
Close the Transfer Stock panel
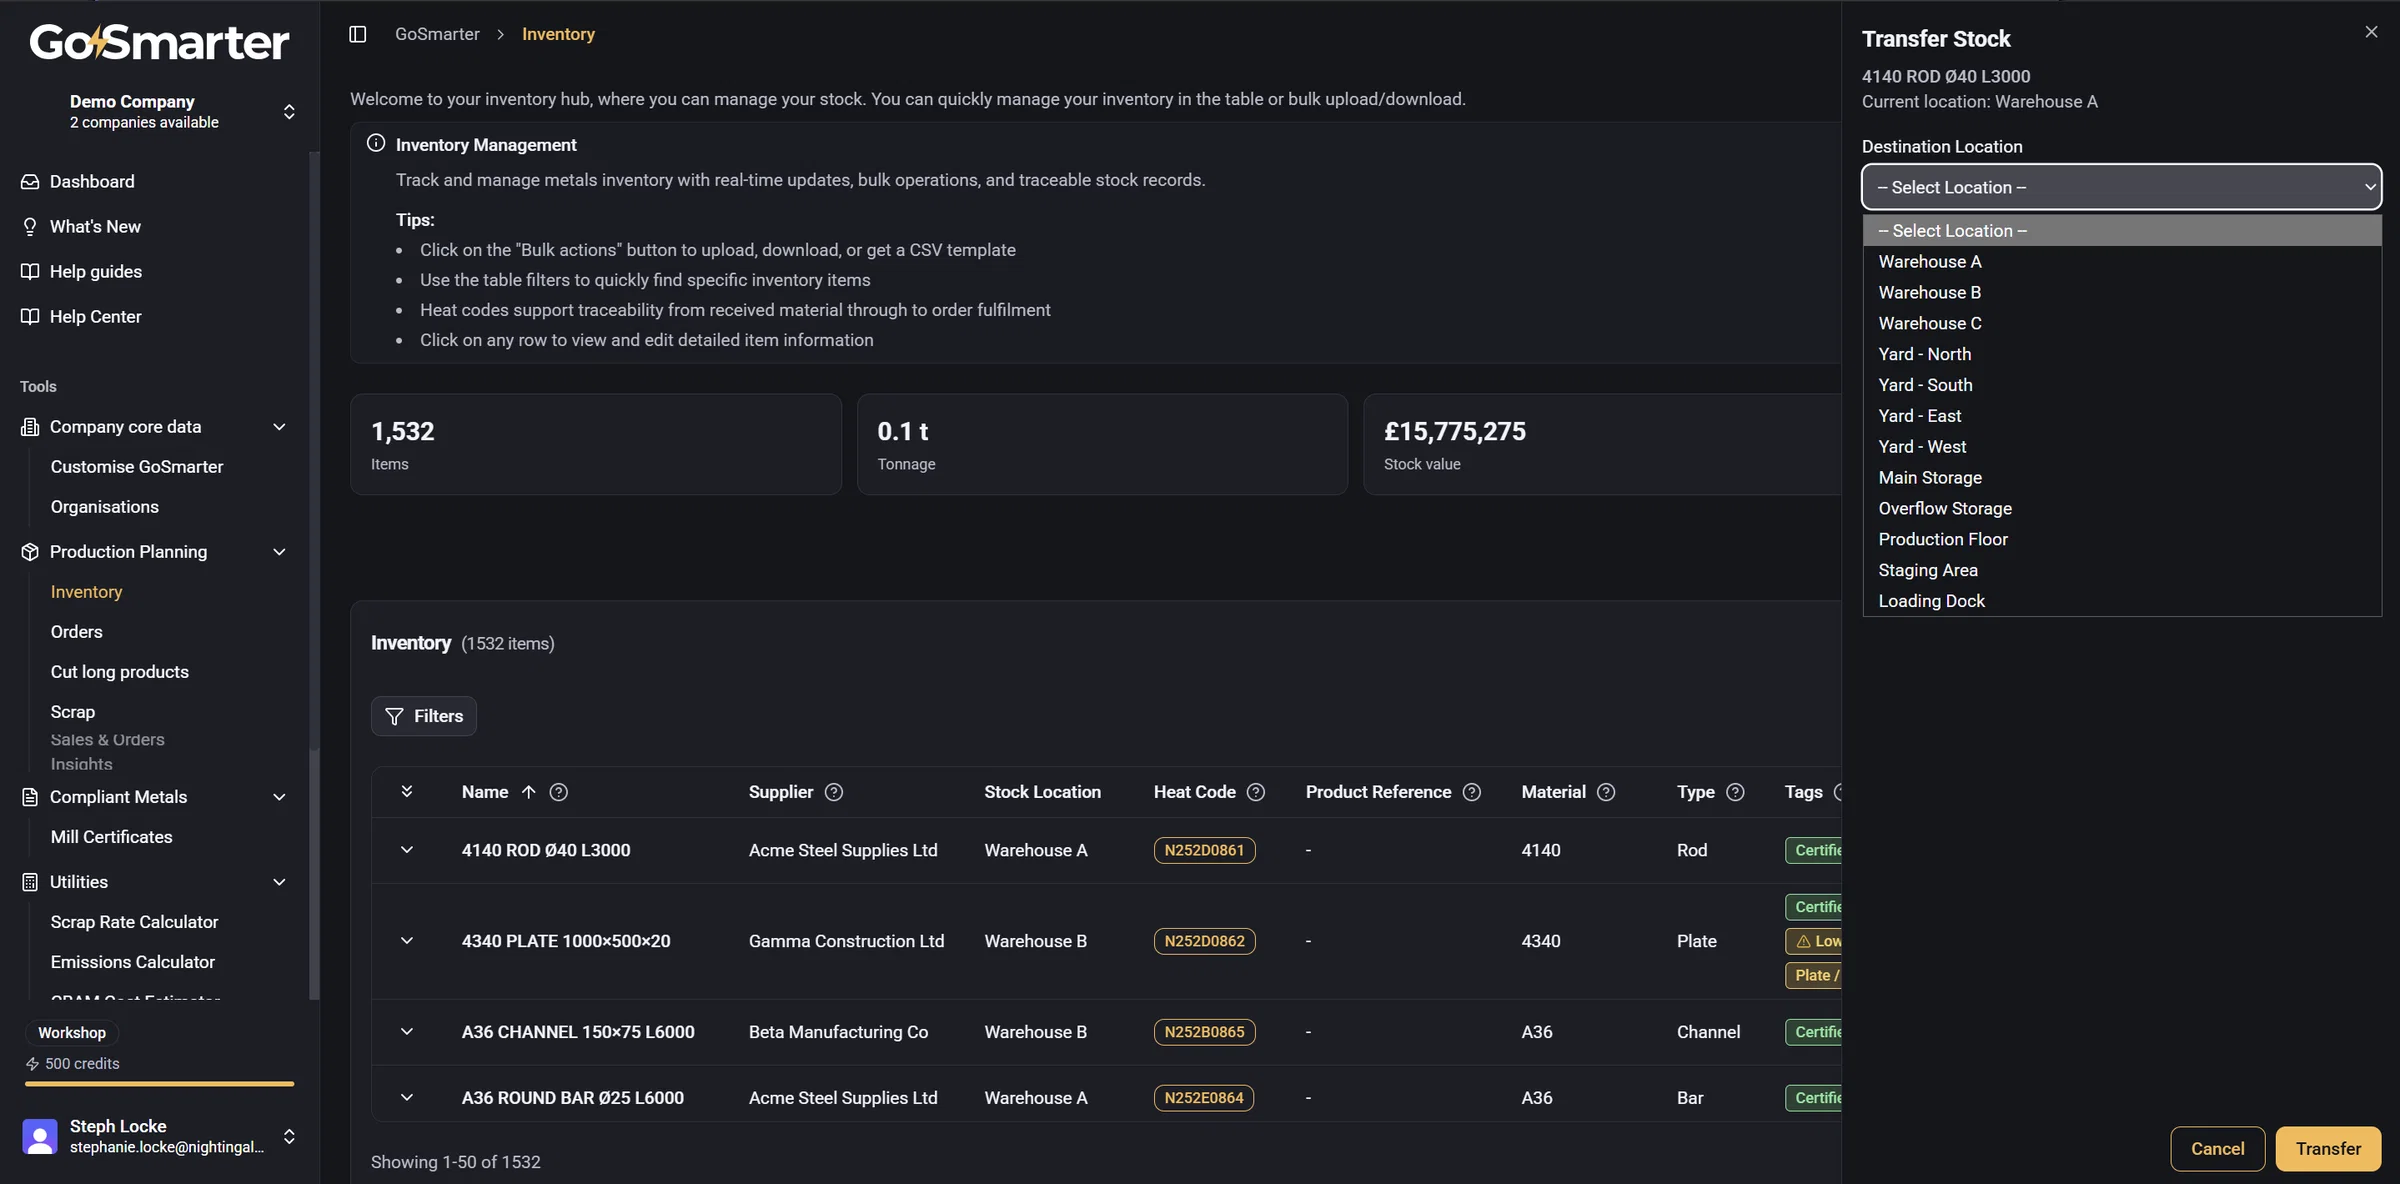[2371, 32]
